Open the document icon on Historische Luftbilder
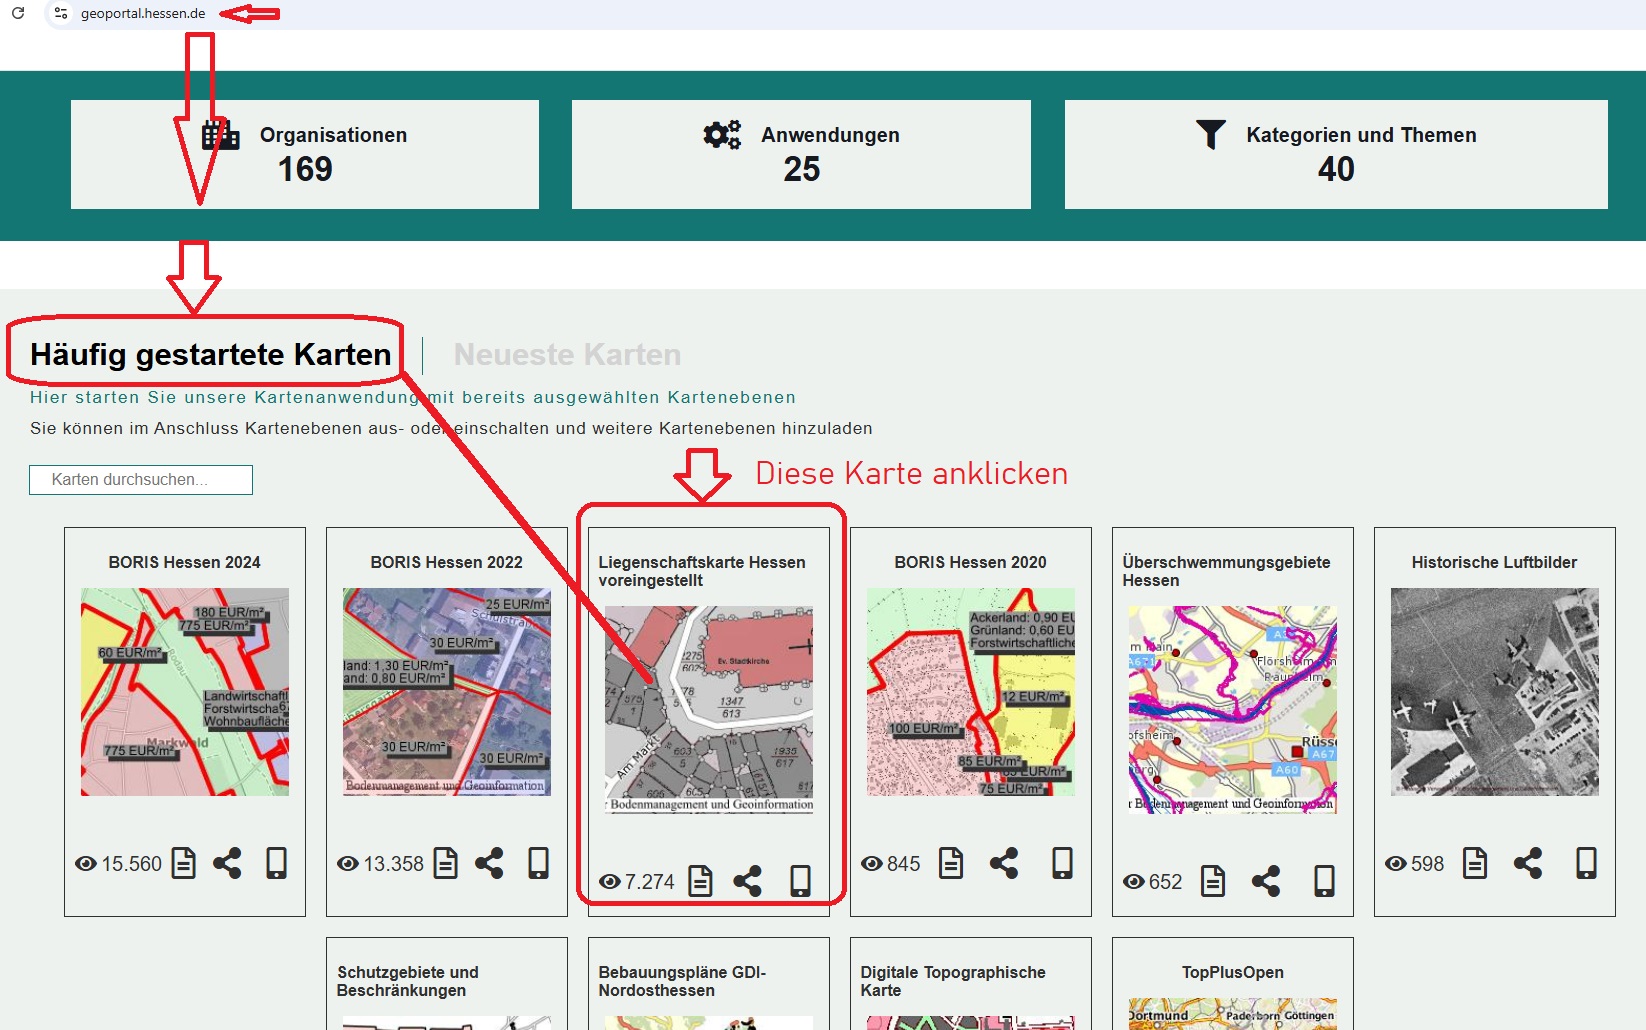The image size is (1646, 1030). point(1475,863)
